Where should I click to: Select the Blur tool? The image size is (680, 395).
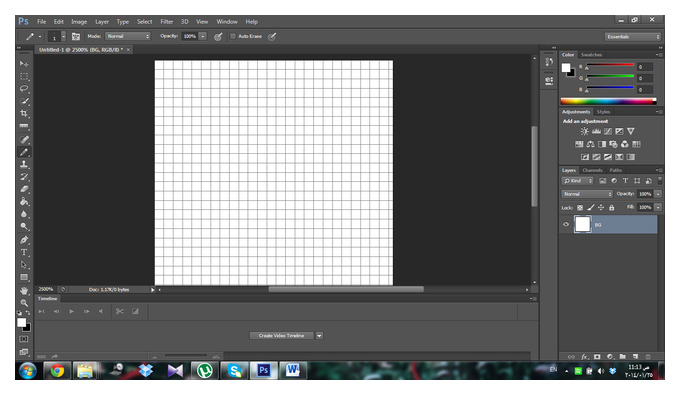pyautogui.click(x=24, y=214)
